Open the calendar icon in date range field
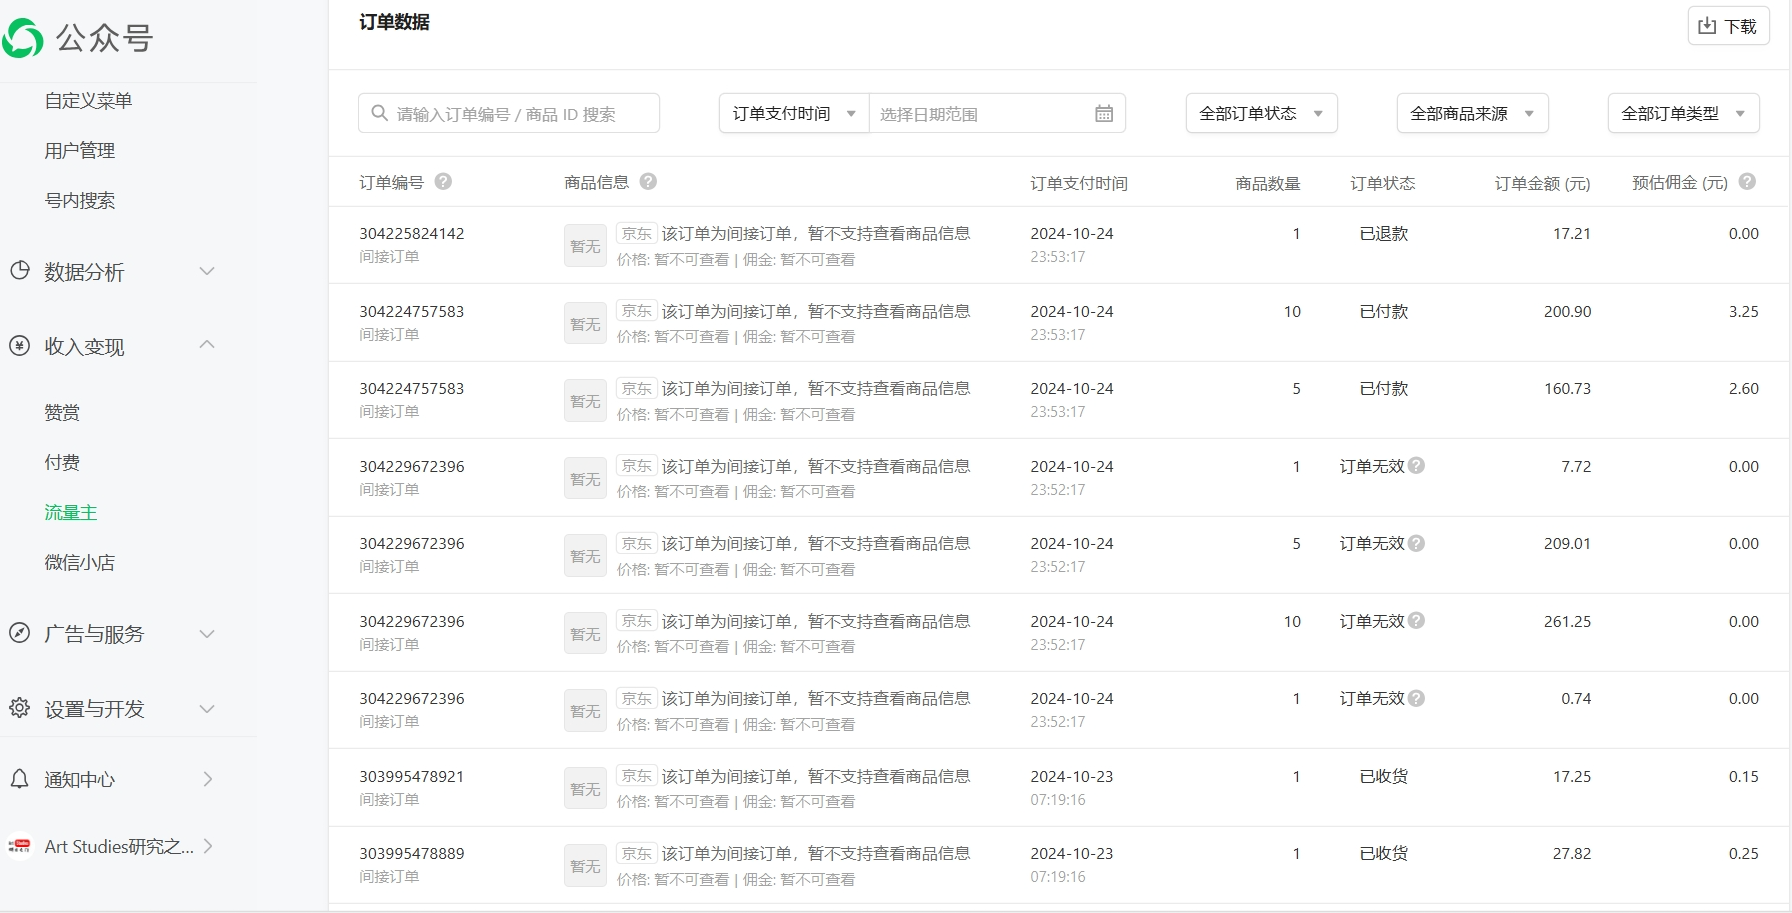1792x913 pixels. 1104,113
